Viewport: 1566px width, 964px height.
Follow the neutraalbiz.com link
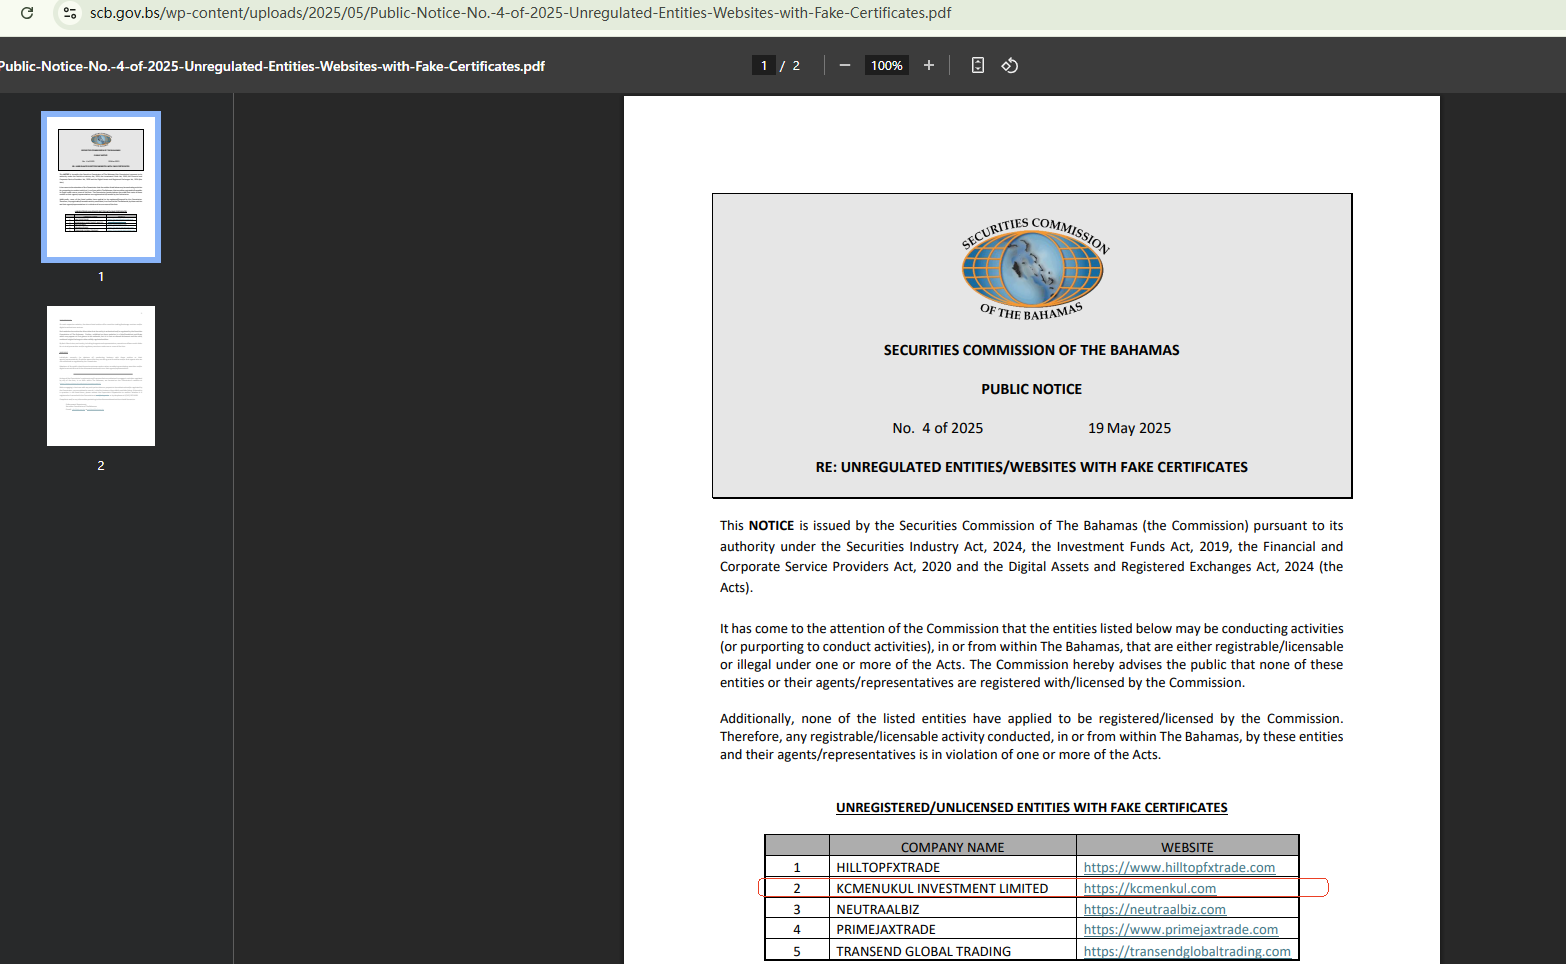click(1155, 910)
